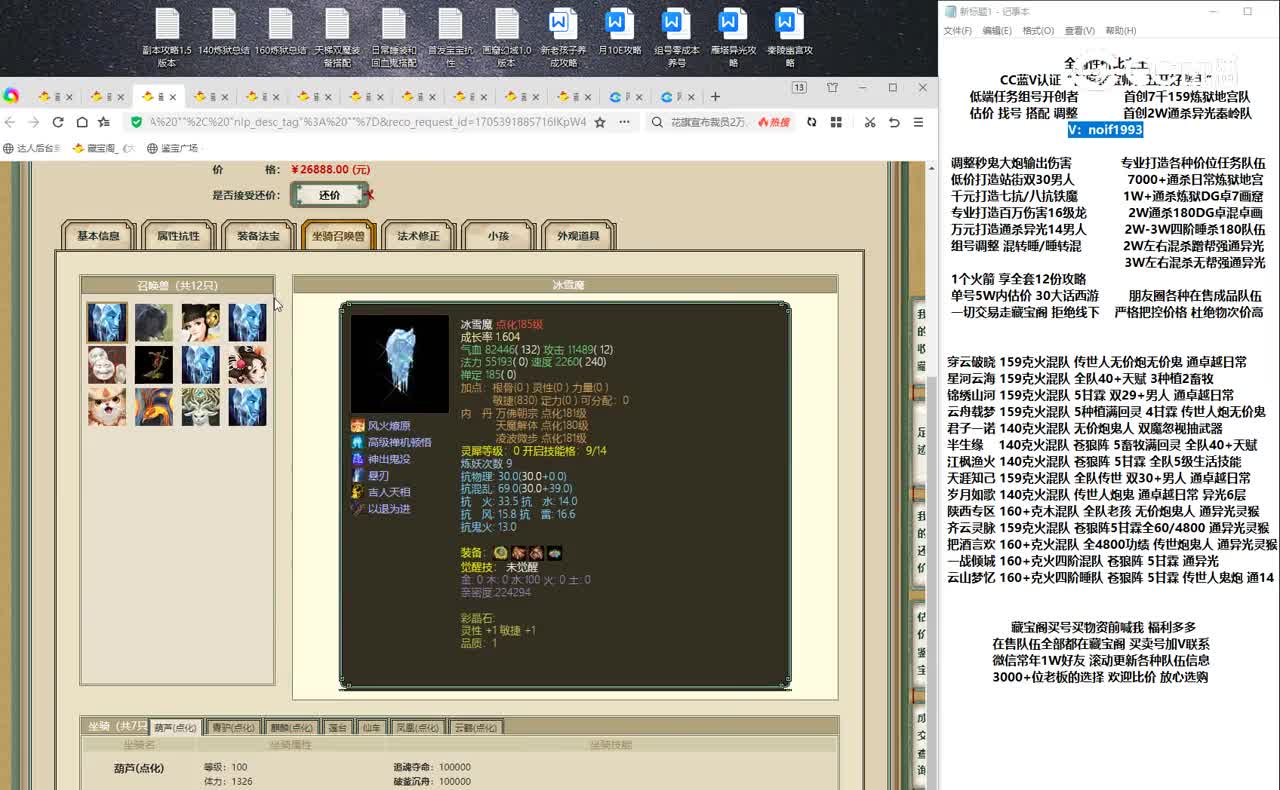
Task: Select the girl with gold headdress pet
Action: (200, 323)
